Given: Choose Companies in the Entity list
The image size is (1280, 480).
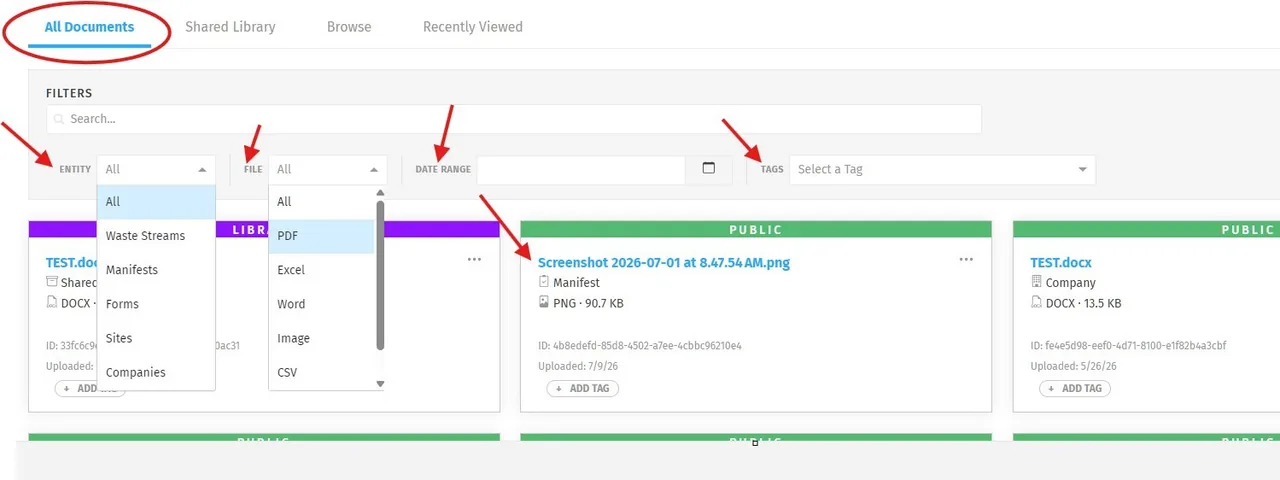Looking at the screenshot, I should (x=156, y=372).
